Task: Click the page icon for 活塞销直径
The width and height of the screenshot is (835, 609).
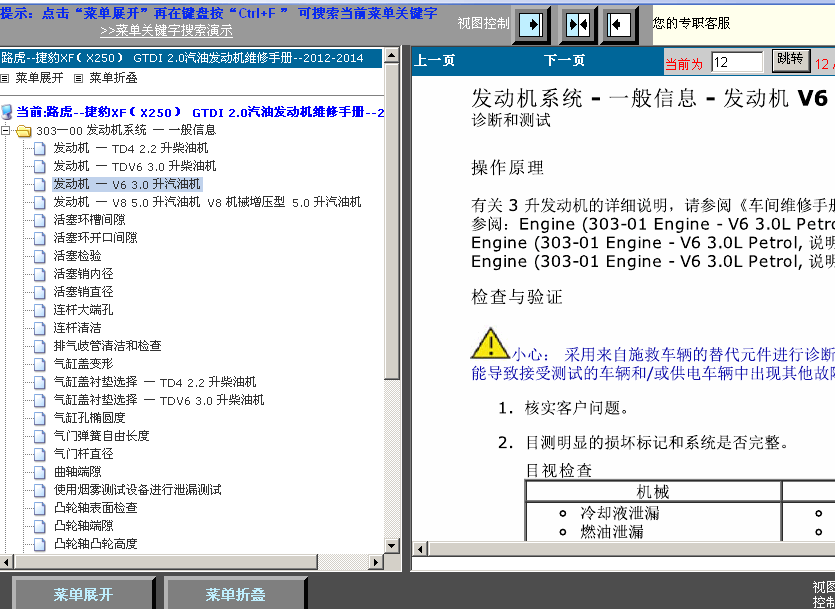Action: (40, 292)
